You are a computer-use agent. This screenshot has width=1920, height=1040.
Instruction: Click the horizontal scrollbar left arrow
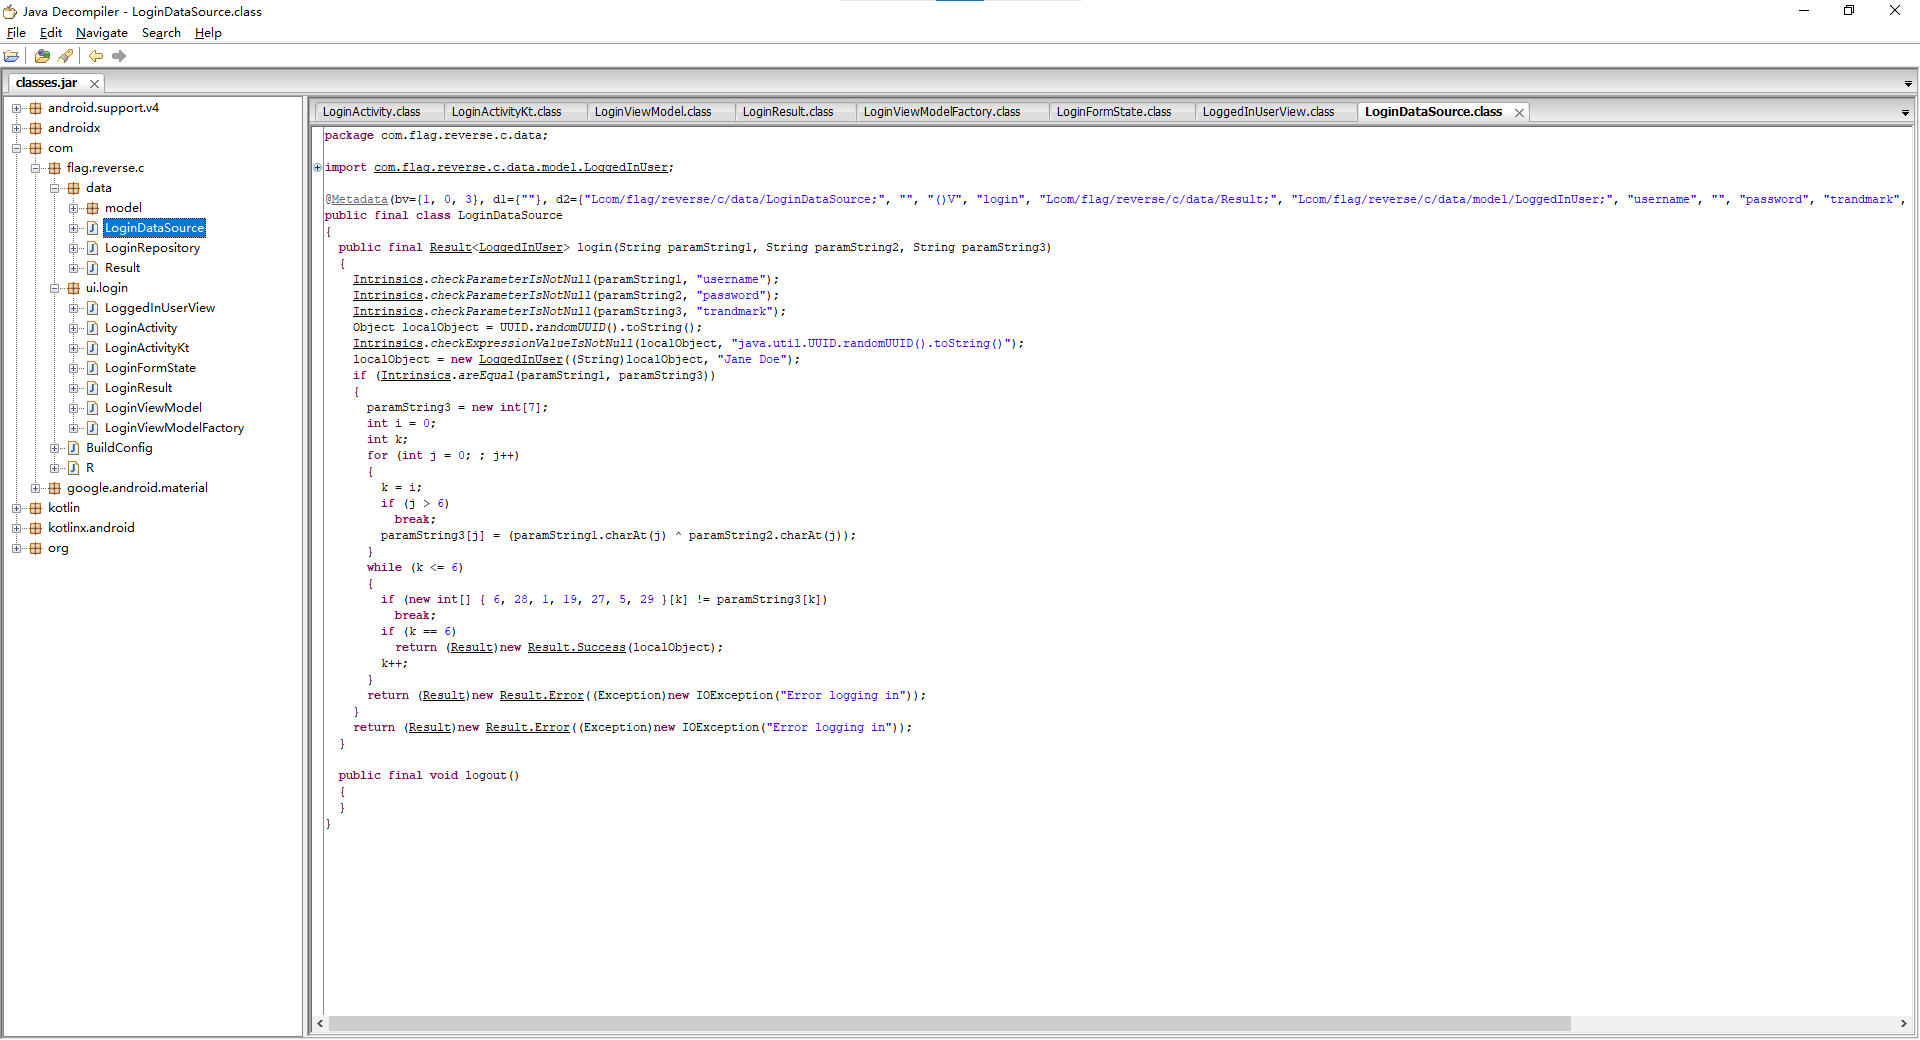pyautogui.click(x=320, y=1024)
